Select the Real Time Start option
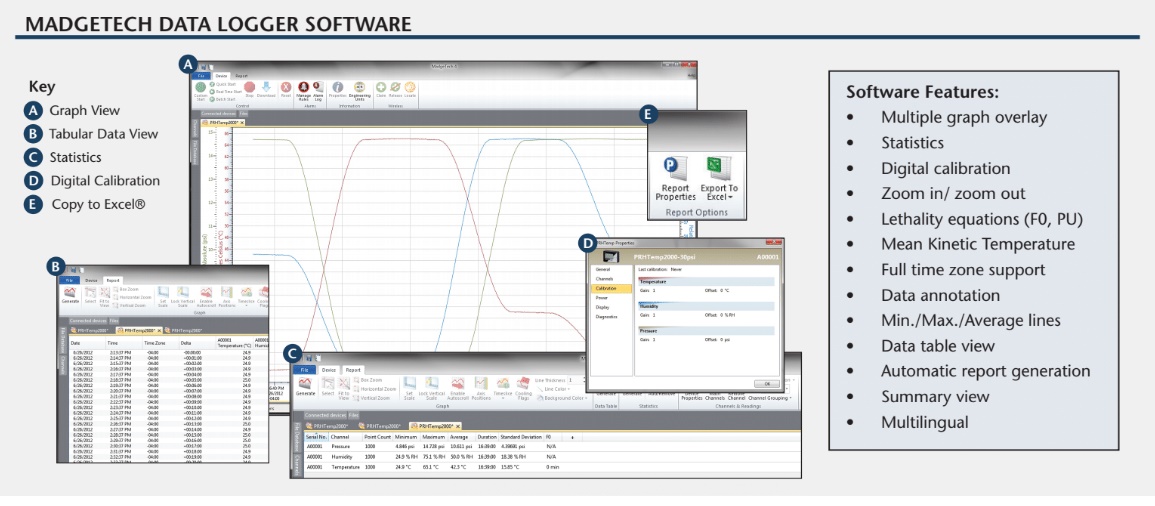This screenshot has width=1155, height=506. (226, 90)
